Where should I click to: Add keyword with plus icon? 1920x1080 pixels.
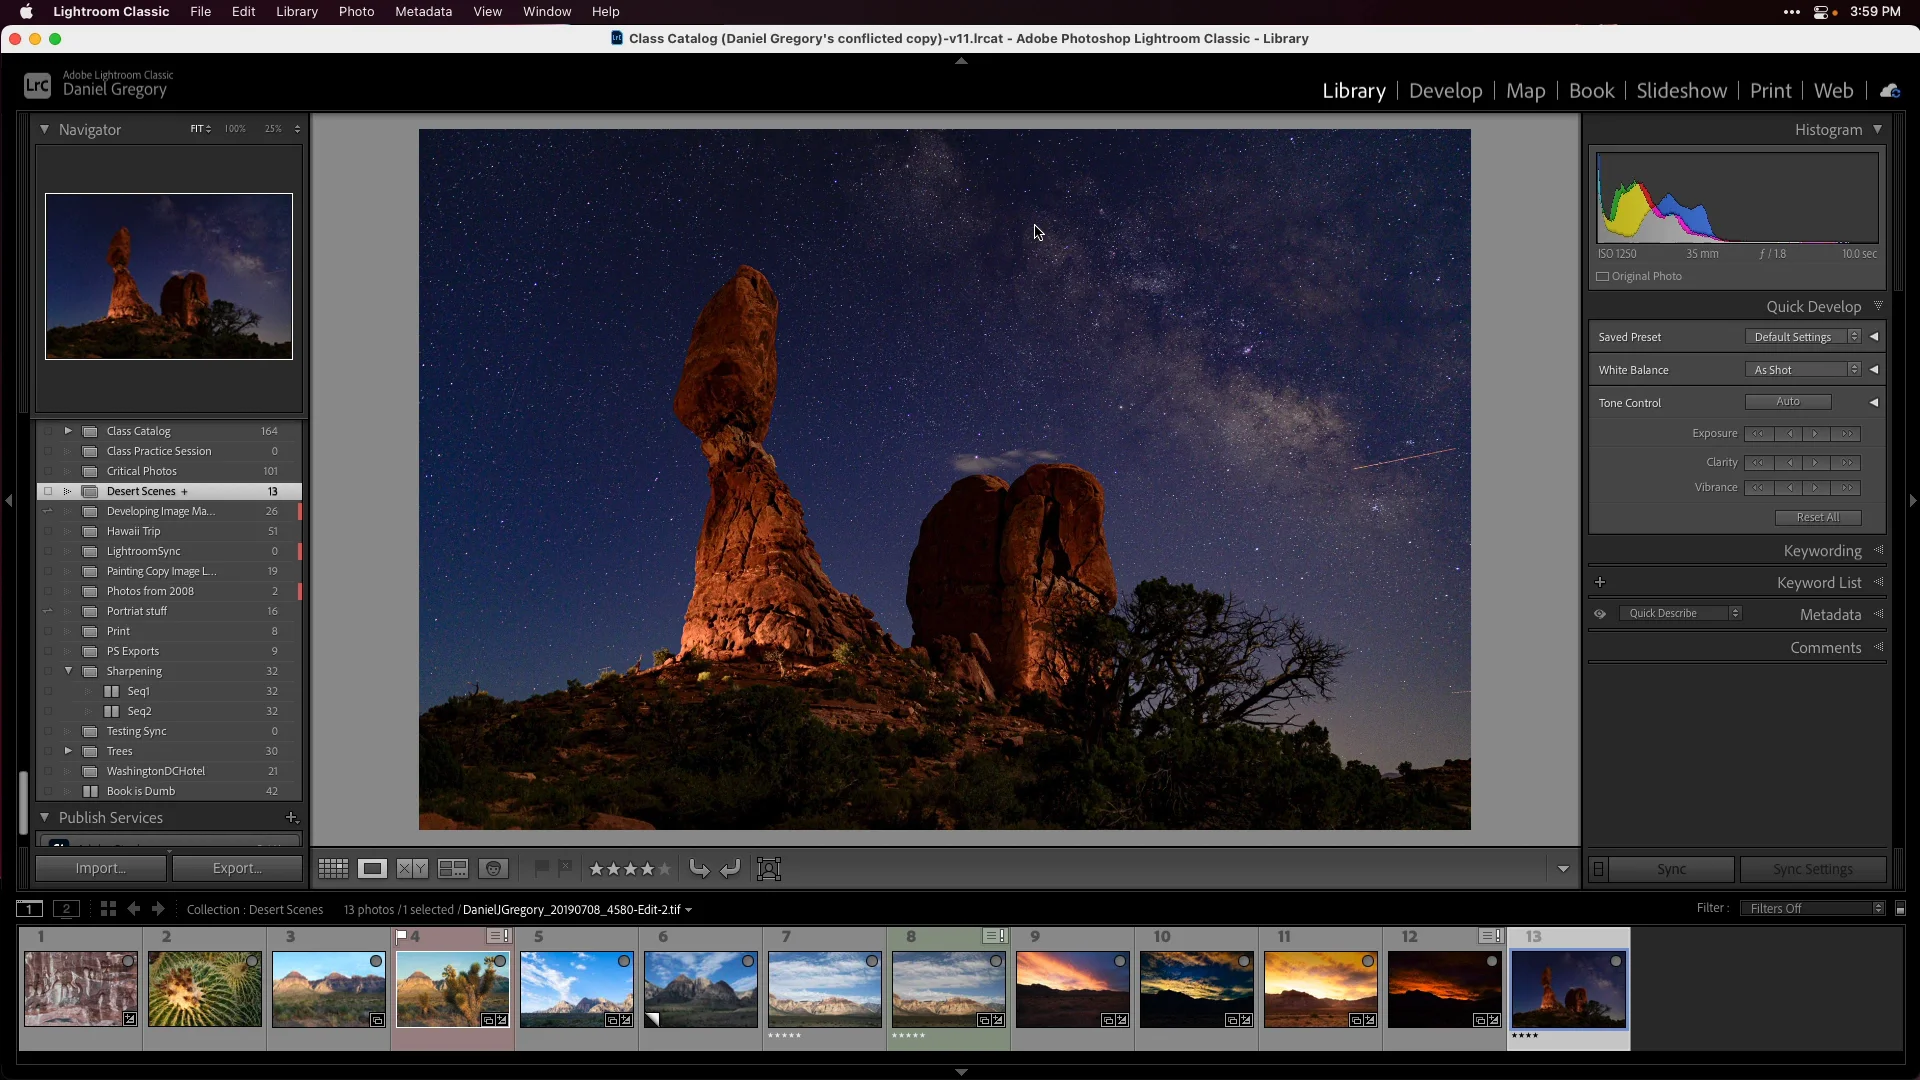1600,582
